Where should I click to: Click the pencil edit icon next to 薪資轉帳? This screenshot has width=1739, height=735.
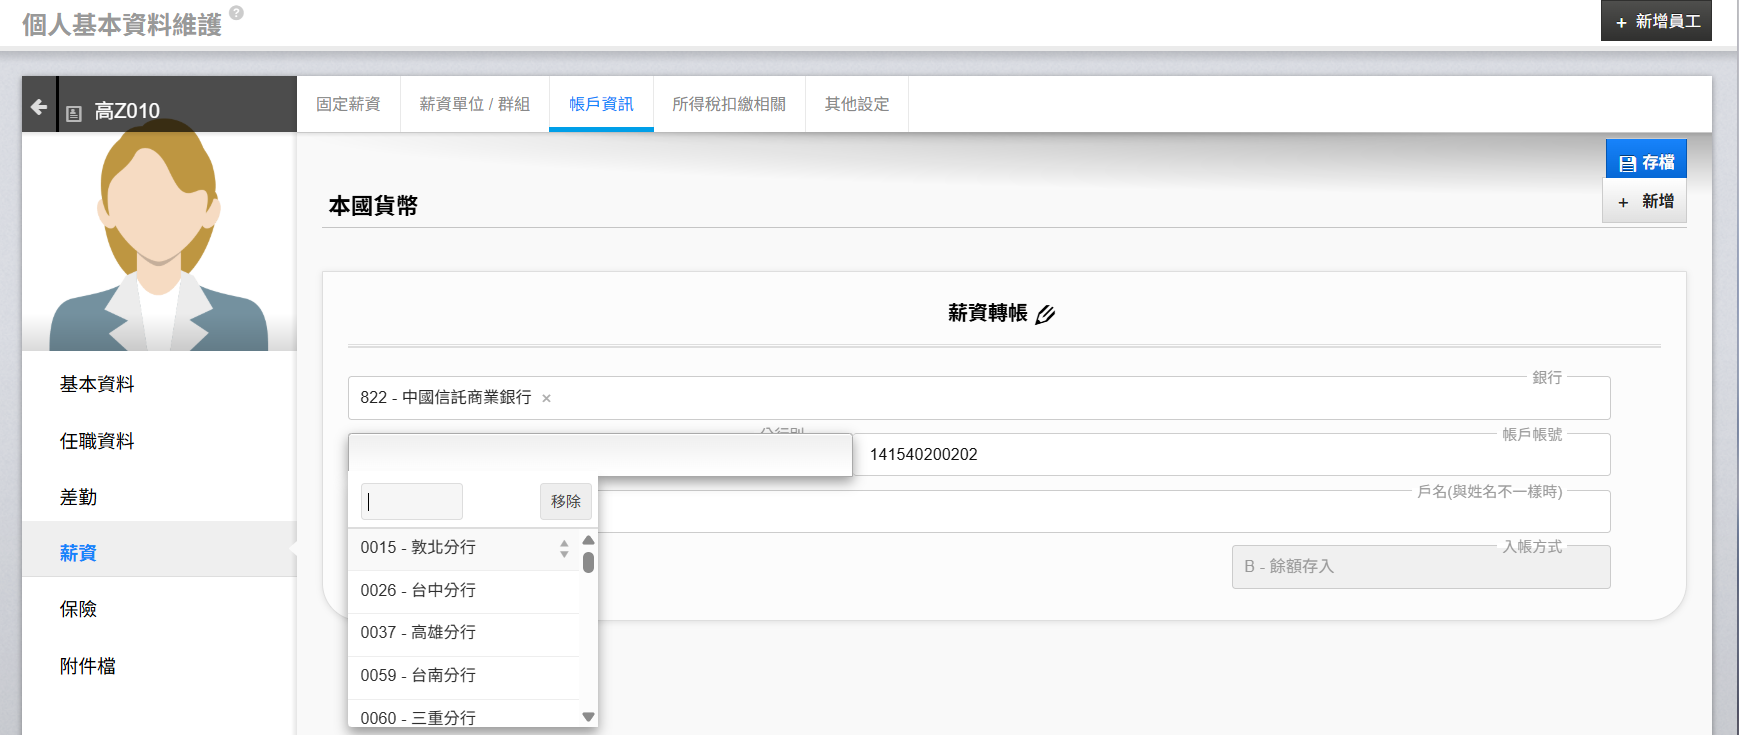pyautogui.click(x=1045, y=315)
